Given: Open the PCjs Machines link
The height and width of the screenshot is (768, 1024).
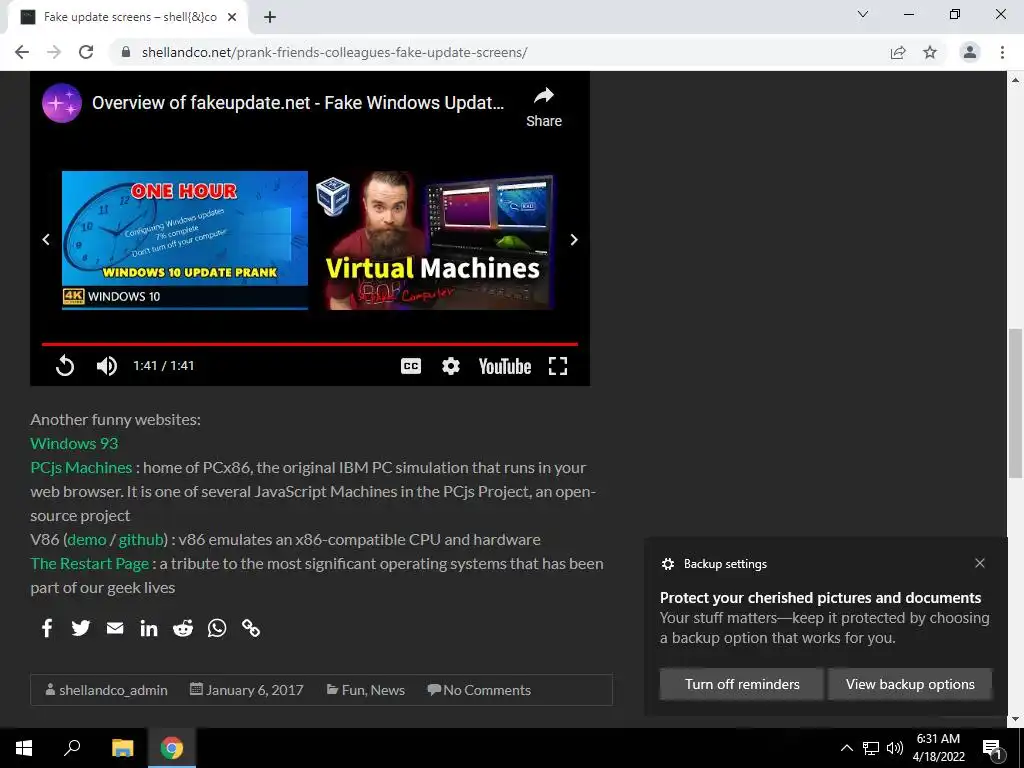Looking at the screenshot, I should click(x=81, y=468).
